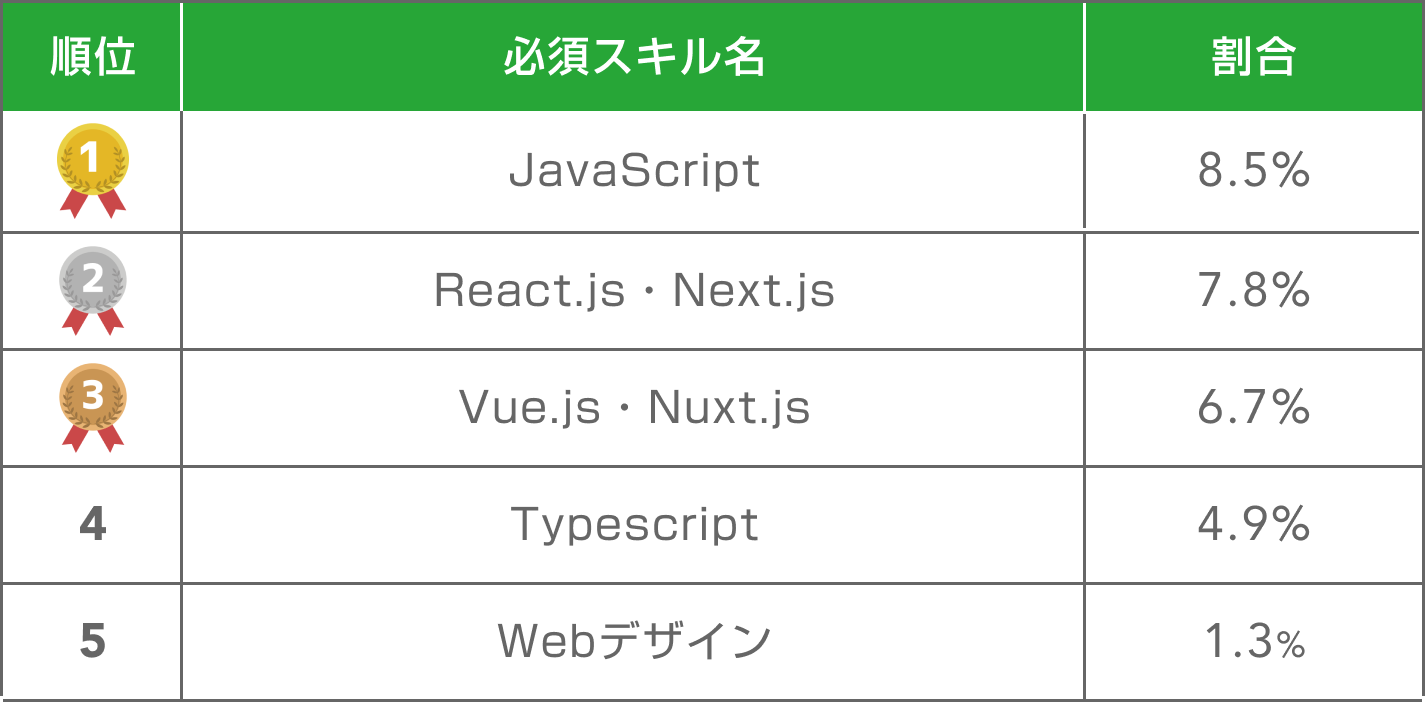Image resolution: width=1425 pixels, height=702 pixels.
Task: Select the 必須スキル名 column header
Action: coord(633,58)
